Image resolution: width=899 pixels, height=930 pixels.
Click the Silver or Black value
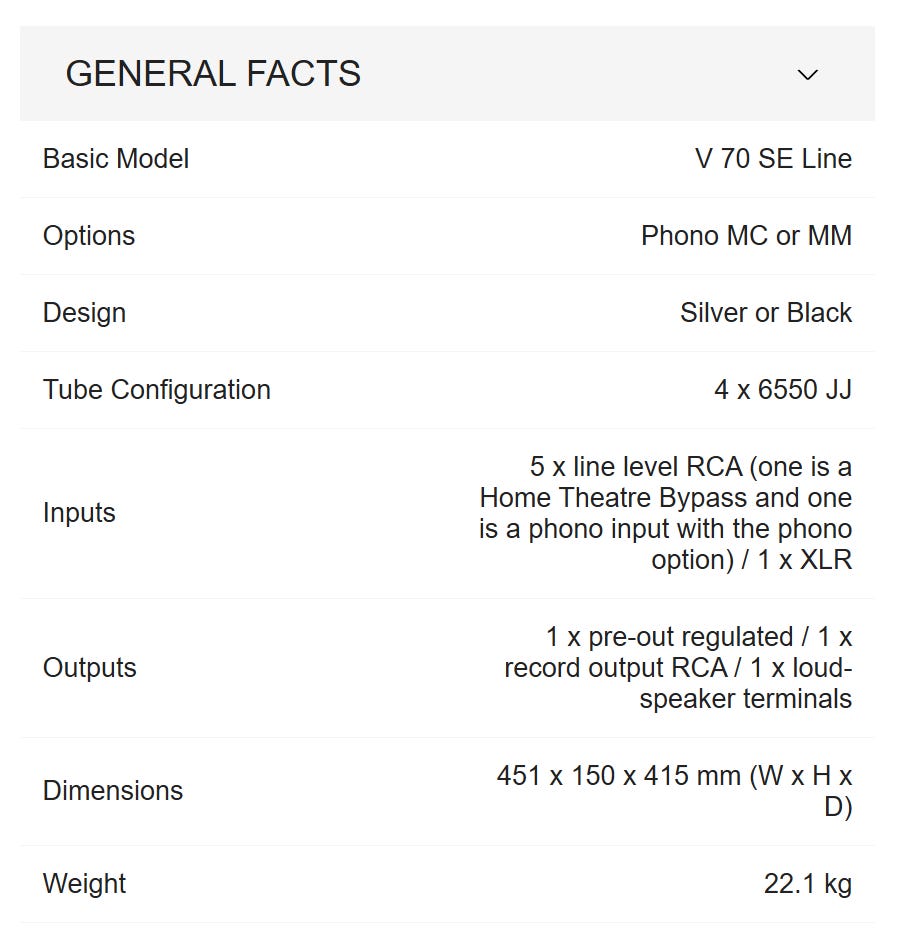click(x=766, y=313)
